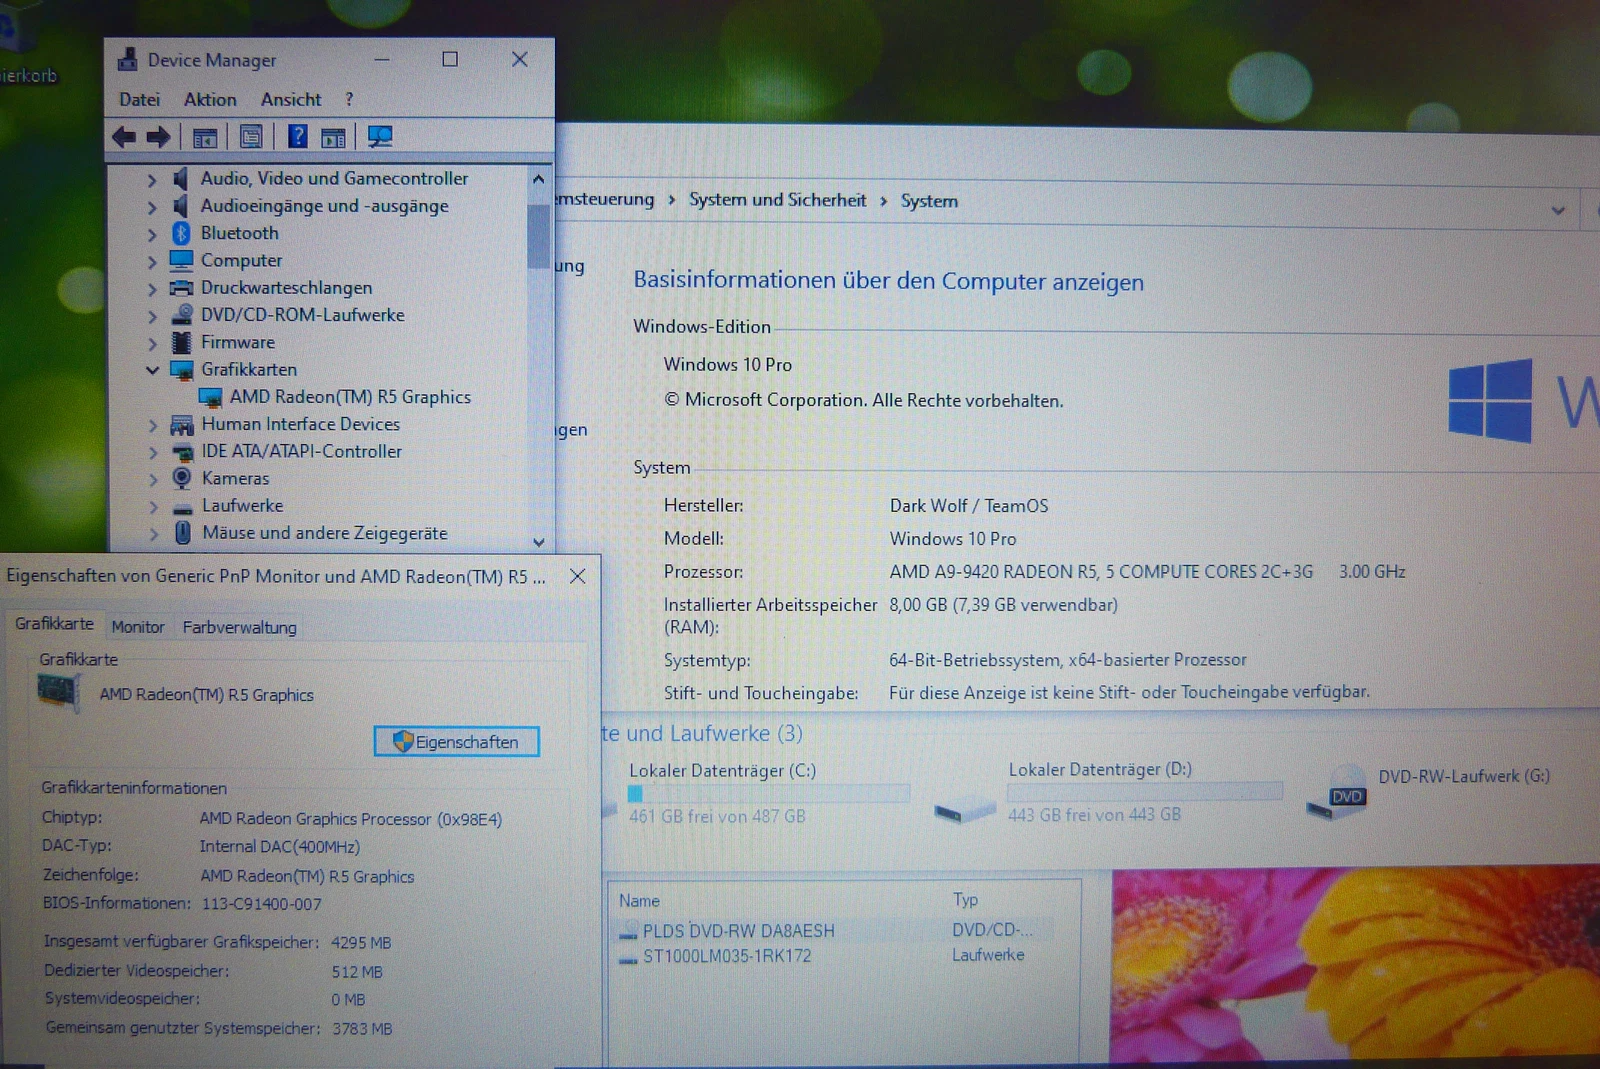Open the Datei menu
The height and width of the screenshot is (1069, 1600).
[x=139, y=99]
